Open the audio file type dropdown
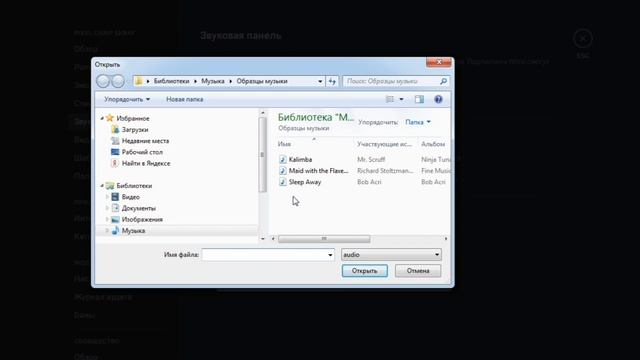640x360 pixels. 391,255
